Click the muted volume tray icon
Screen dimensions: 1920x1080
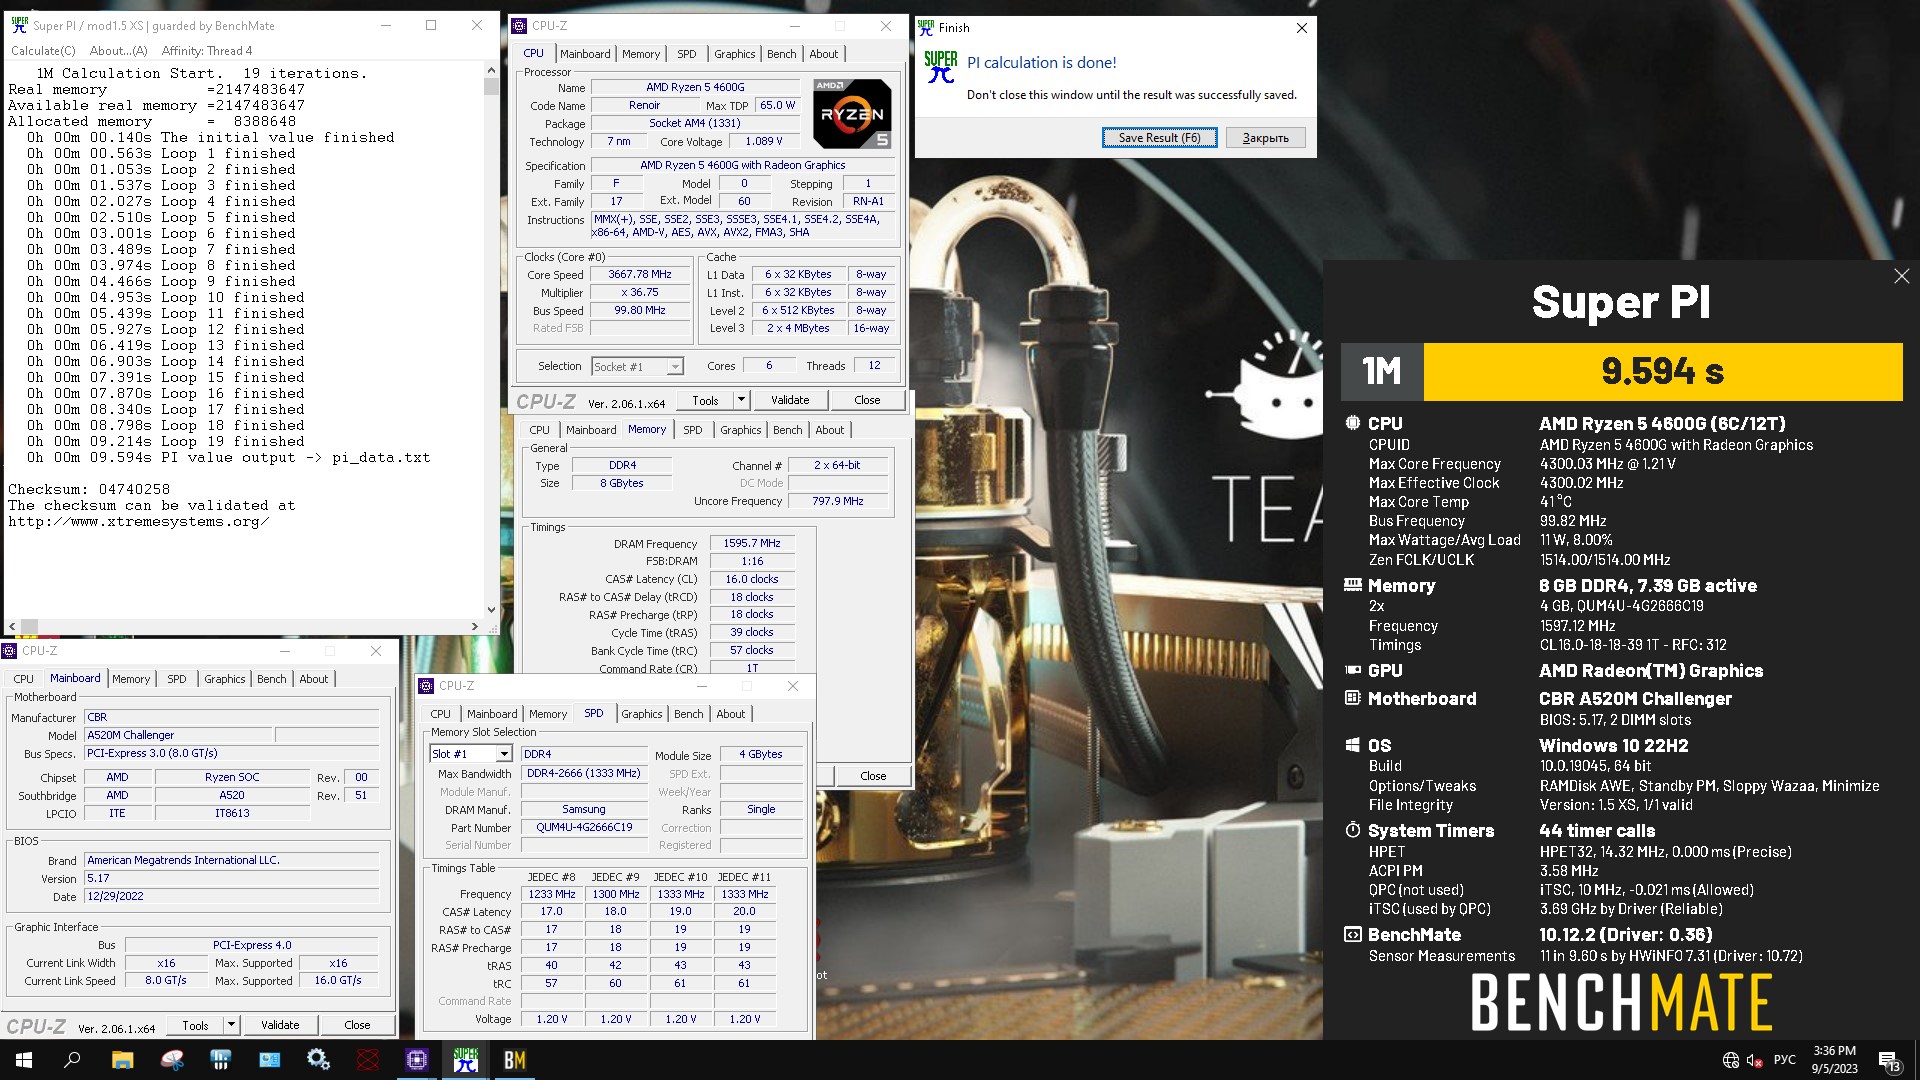point(1754,1060)
